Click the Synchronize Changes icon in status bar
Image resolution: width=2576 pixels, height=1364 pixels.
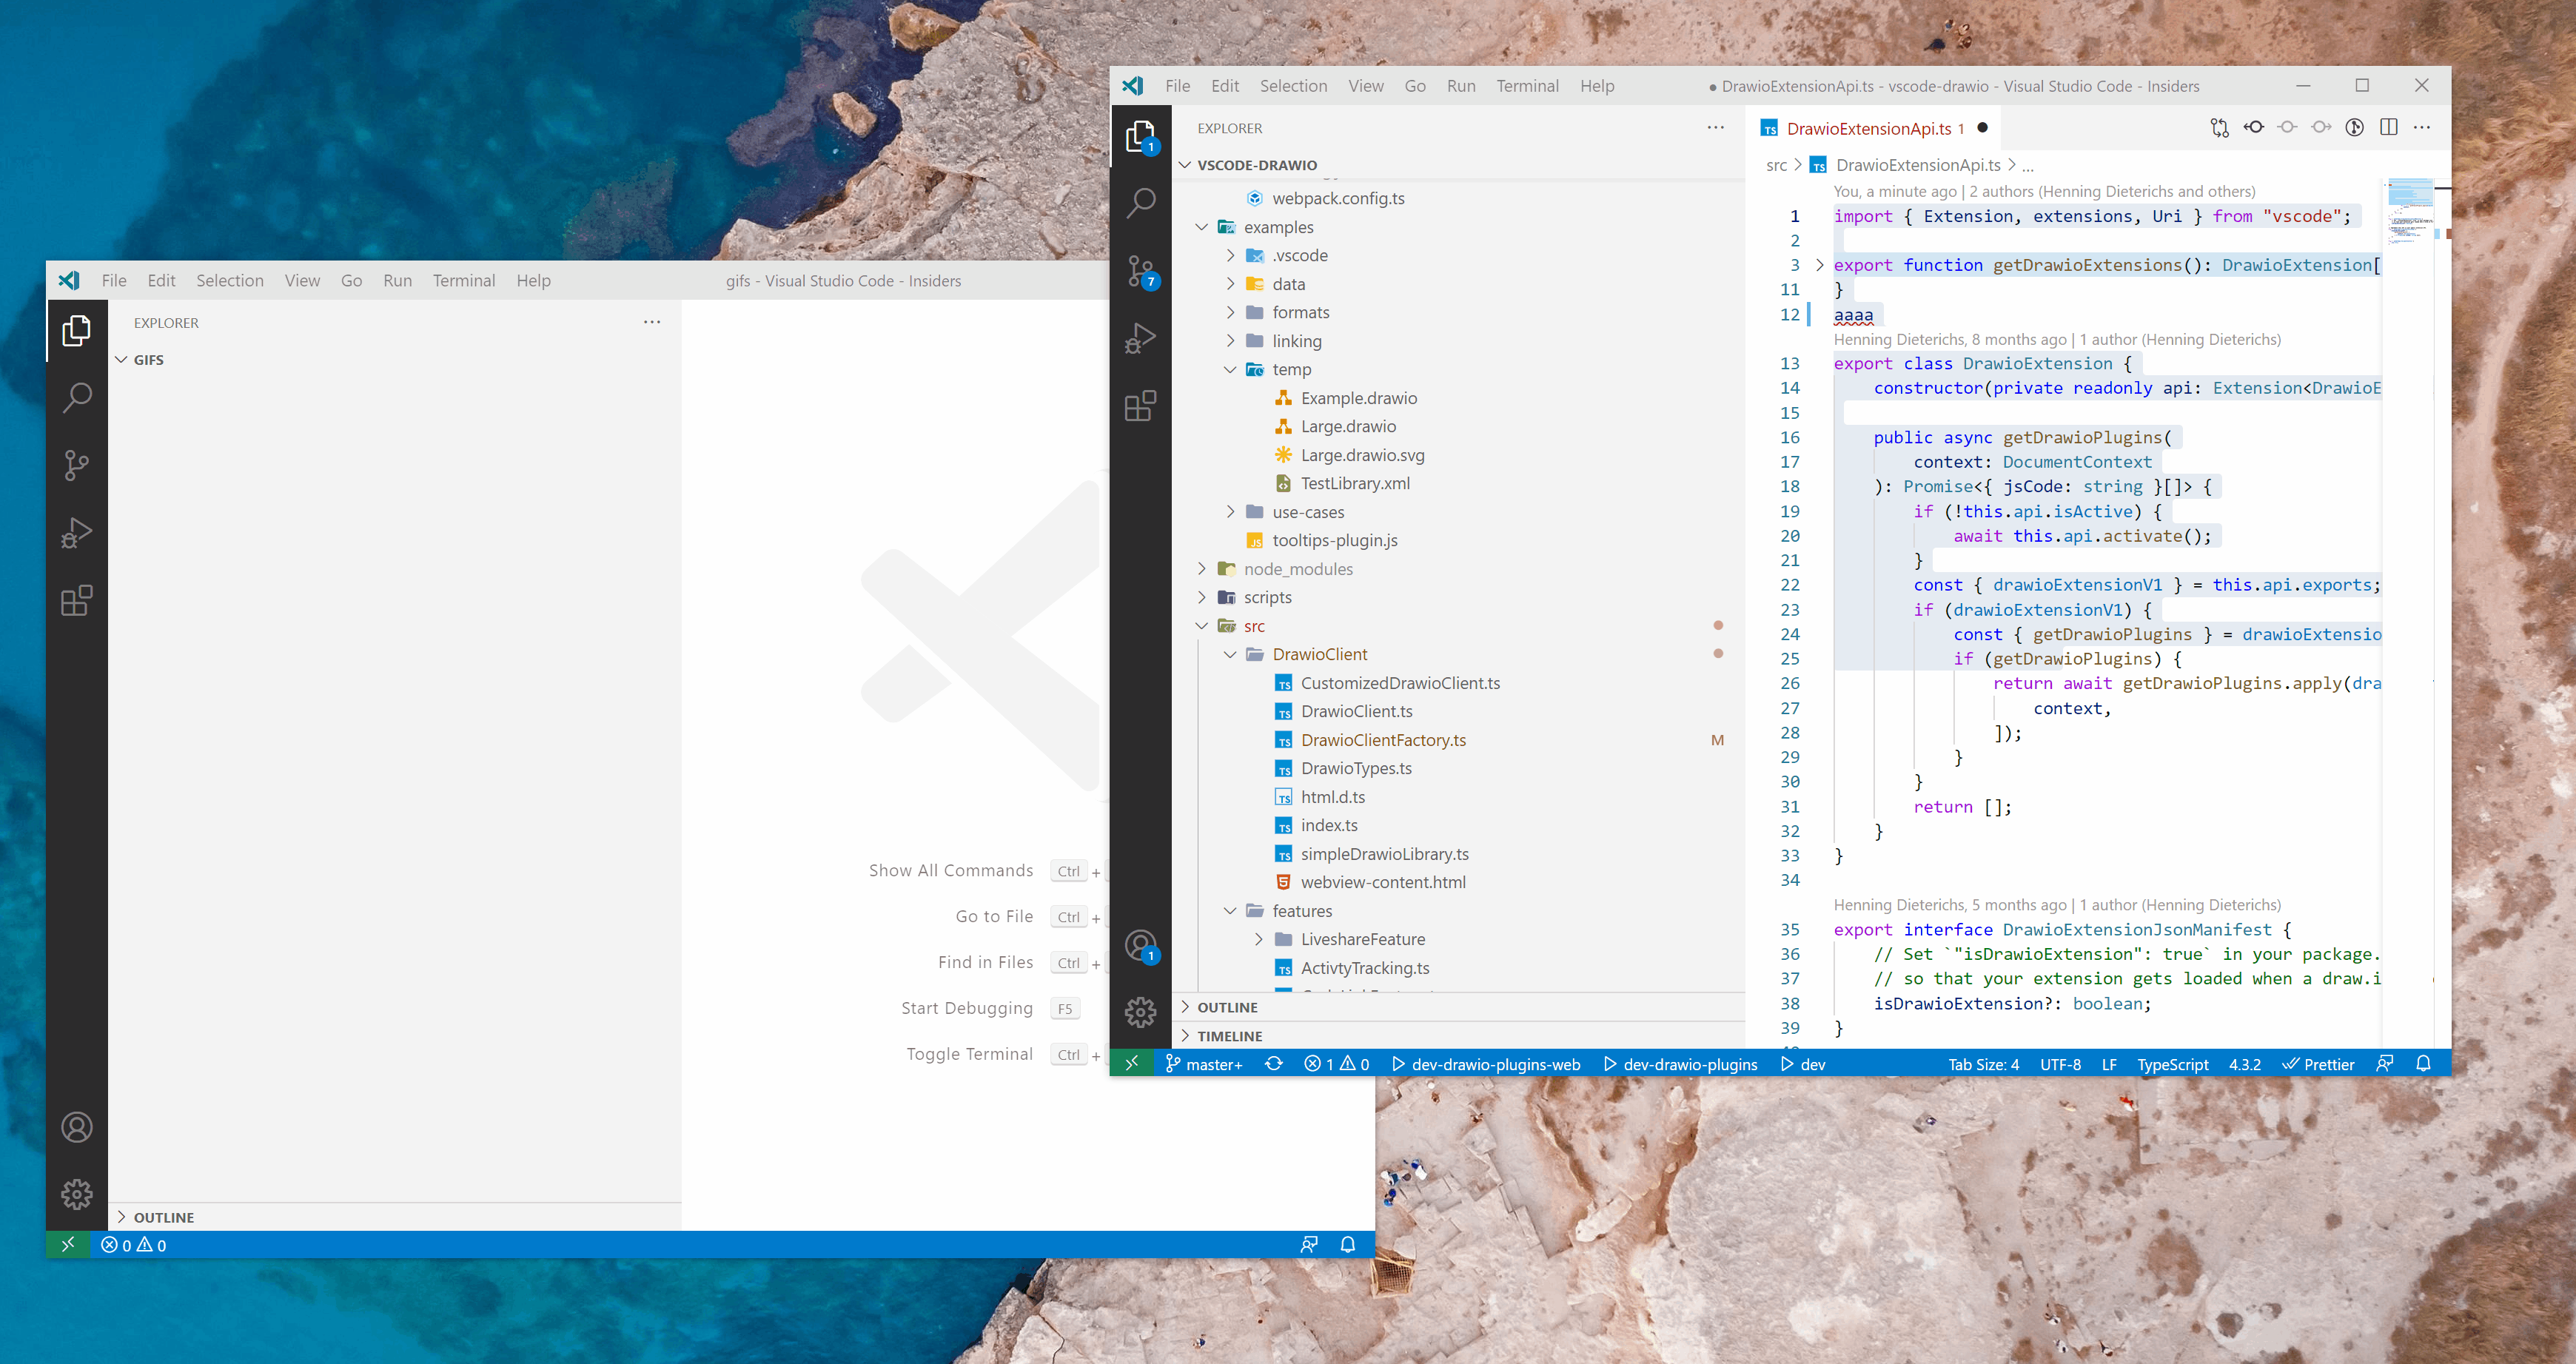[1273, 1064]
